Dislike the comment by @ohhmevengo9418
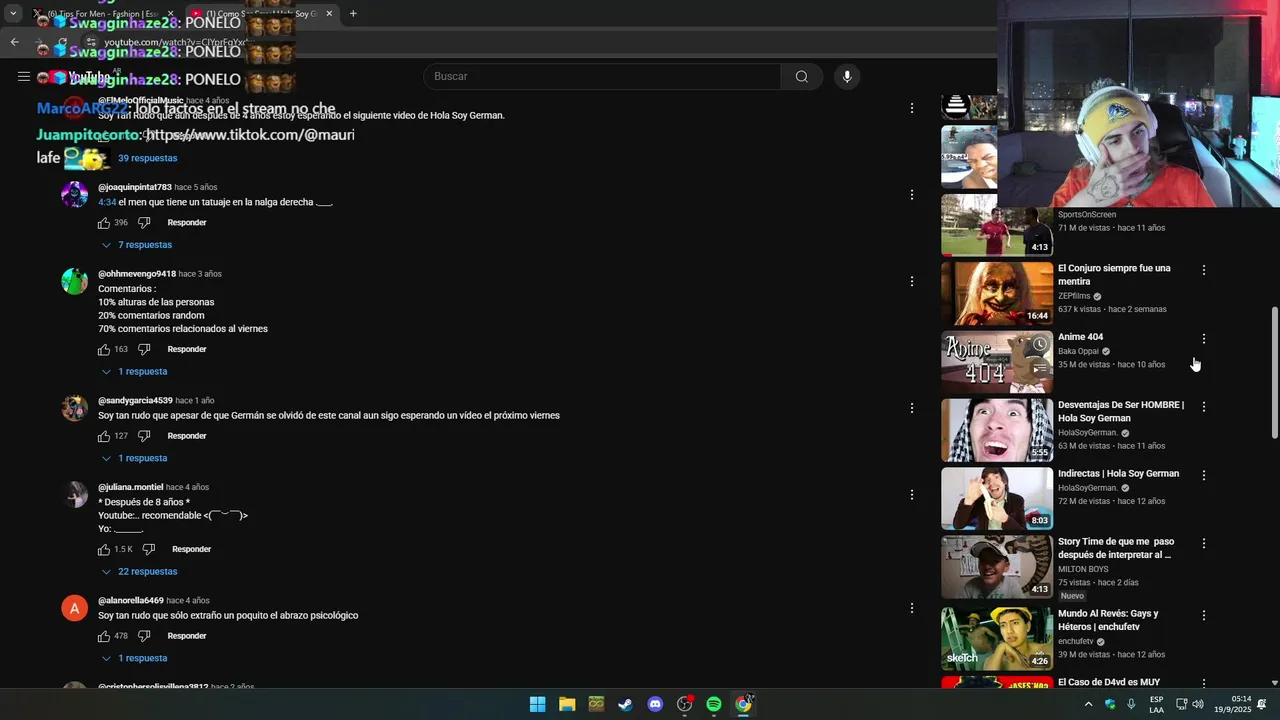The image size is (1280, 720). pyautogui.click(x=144, y=350)
